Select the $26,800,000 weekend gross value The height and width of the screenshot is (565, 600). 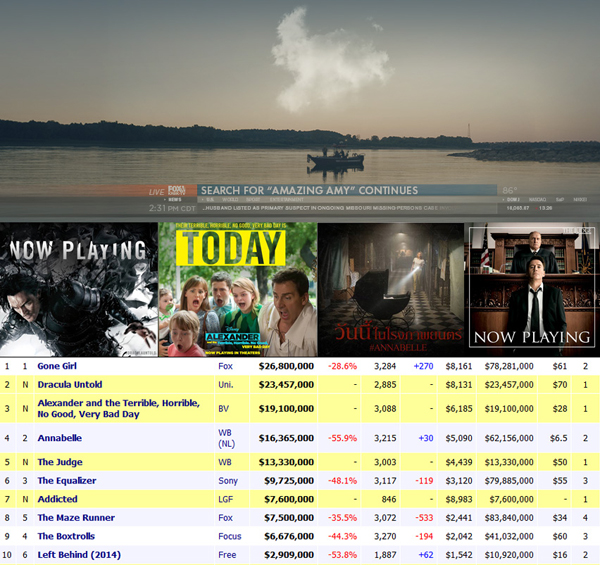[x=286, y=366]
